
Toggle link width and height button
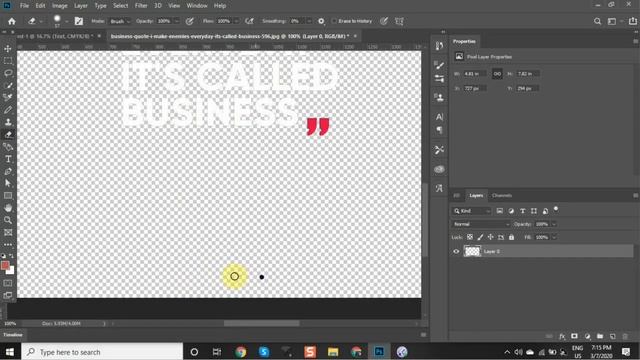pos(497,74)
